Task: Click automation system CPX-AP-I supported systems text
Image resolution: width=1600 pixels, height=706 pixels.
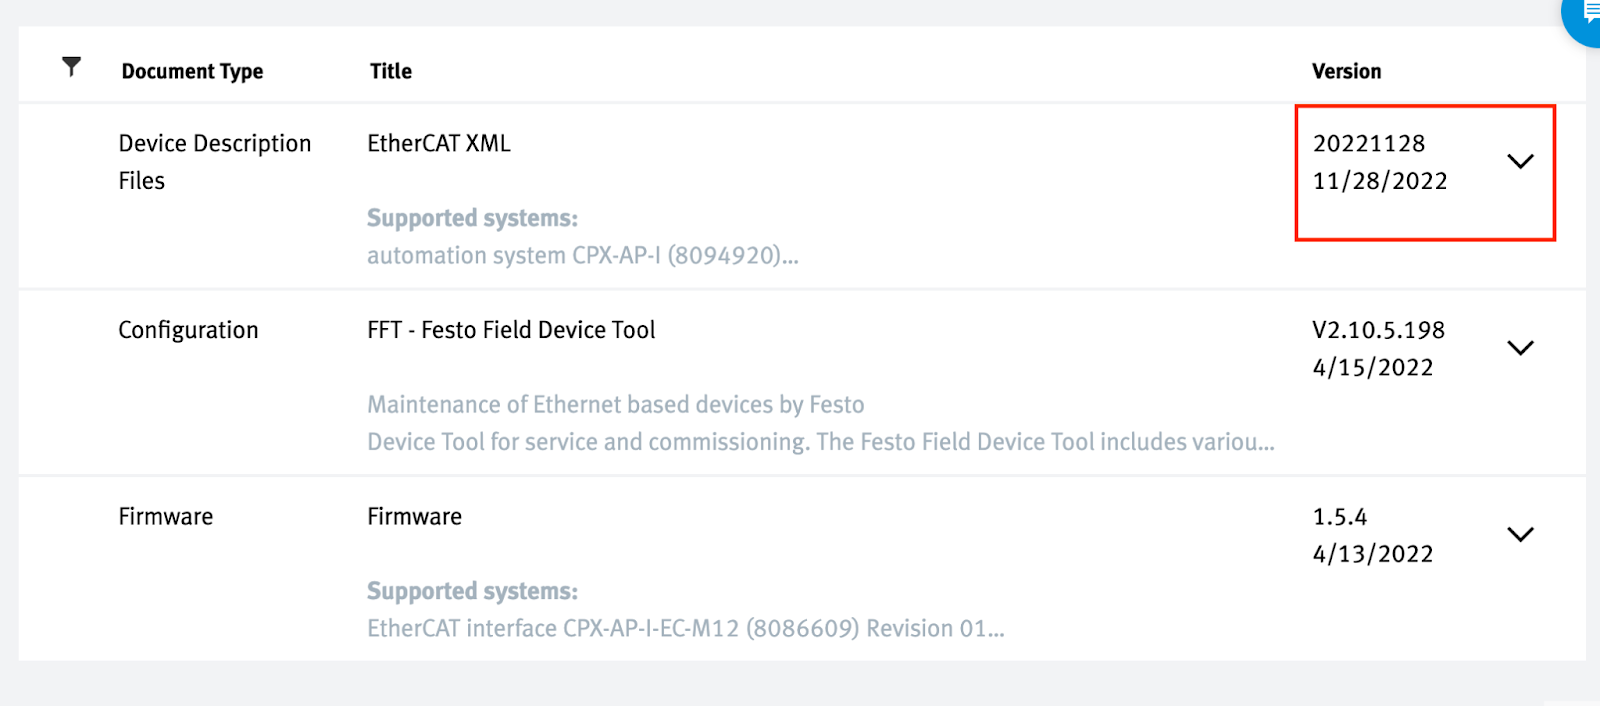Action: click(583, 256)
